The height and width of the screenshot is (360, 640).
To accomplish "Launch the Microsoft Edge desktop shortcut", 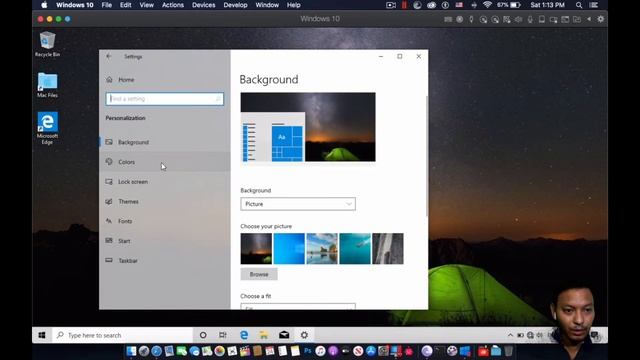I will pos(47,128).
